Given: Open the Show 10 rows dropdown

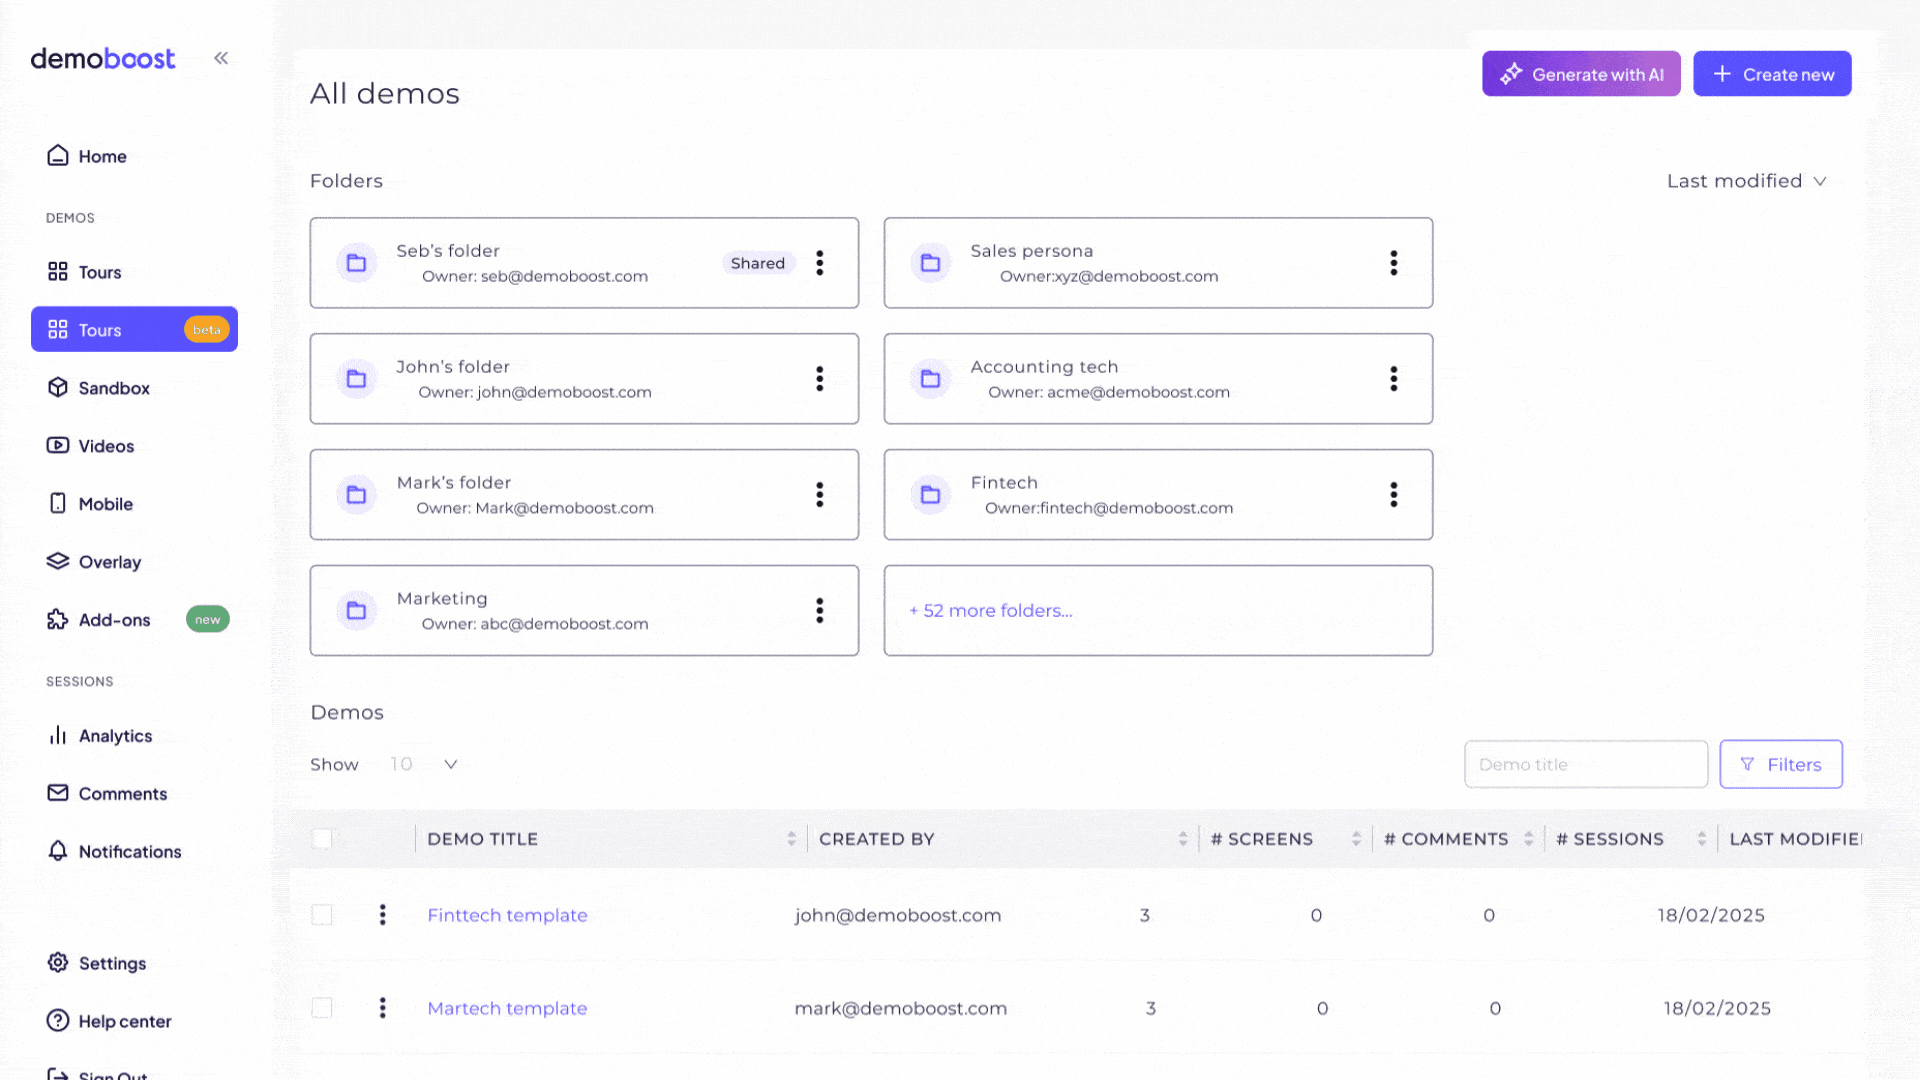Looking at the screenshot, I should 424,764.
